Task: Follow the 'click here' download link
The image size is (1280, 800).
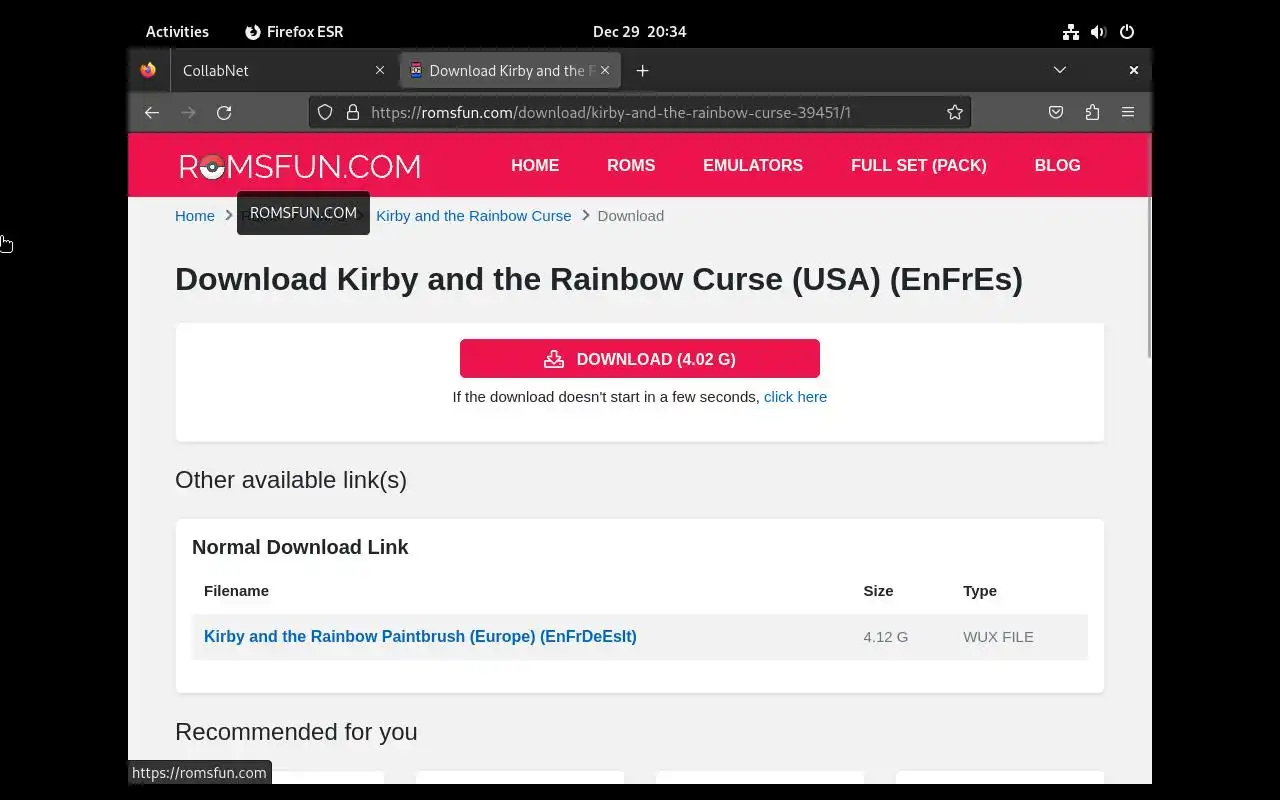Action: (795, 397)
